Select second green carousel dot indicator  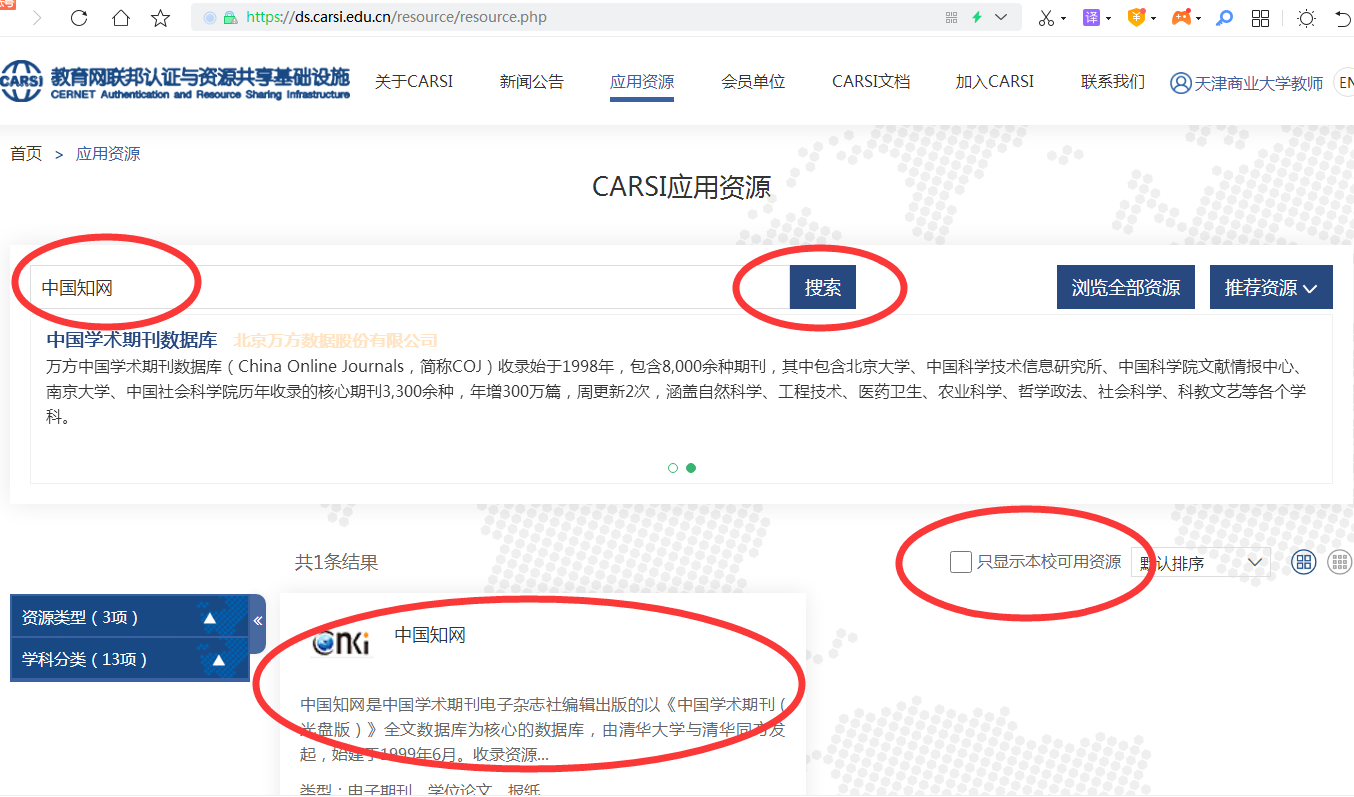coord(691,467)
